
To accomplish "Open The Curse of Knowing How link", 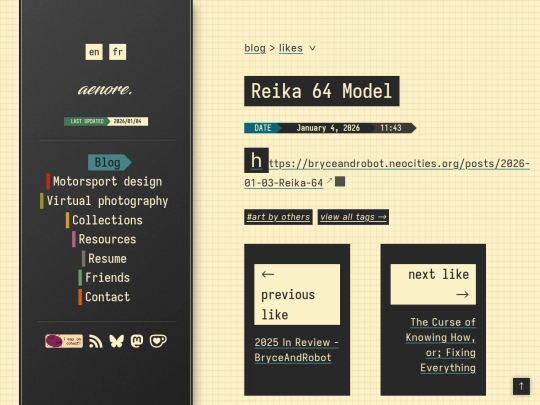I will (440, 345).
